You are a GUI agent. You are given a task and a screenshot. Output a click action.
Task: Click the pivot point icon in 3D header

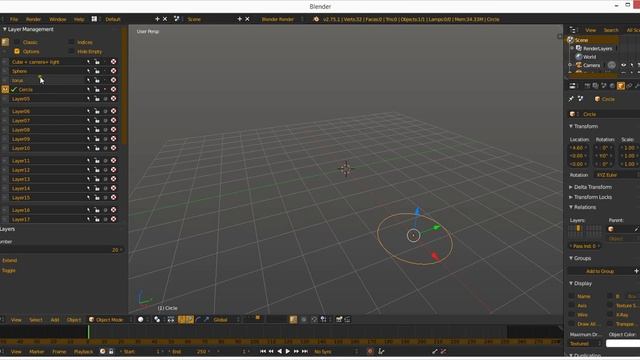[157, 320]
